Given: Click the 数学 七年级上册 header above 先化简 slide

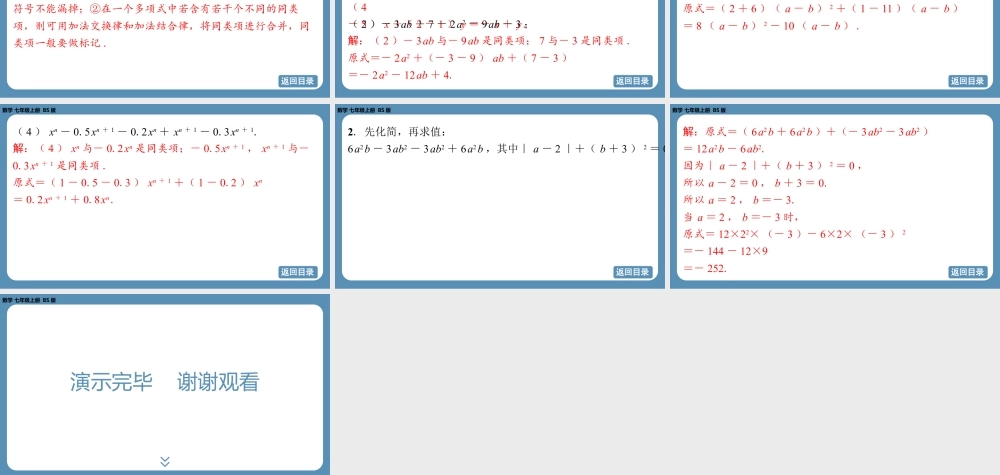Looking at the screenshot, I should (364, 109).
